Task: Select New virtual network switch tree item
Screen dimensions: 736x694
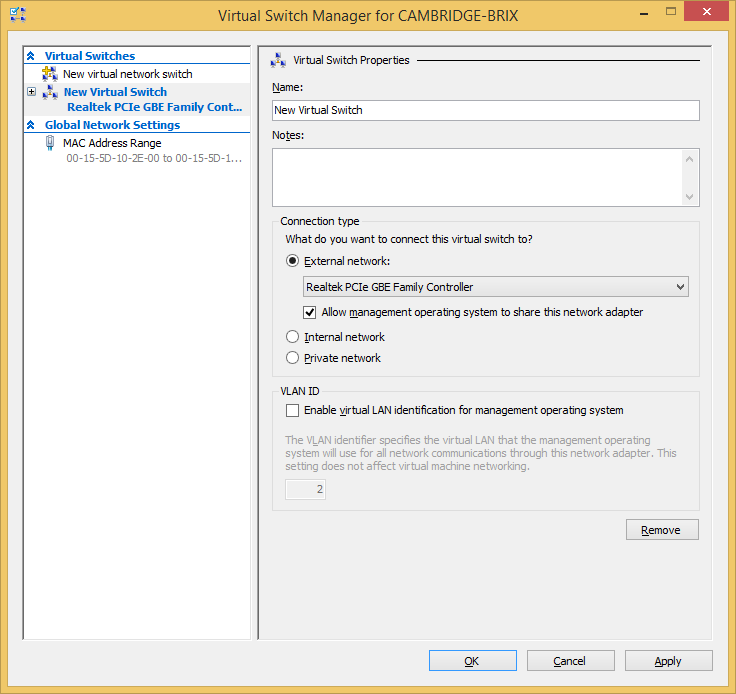Action: pos(127,74)
